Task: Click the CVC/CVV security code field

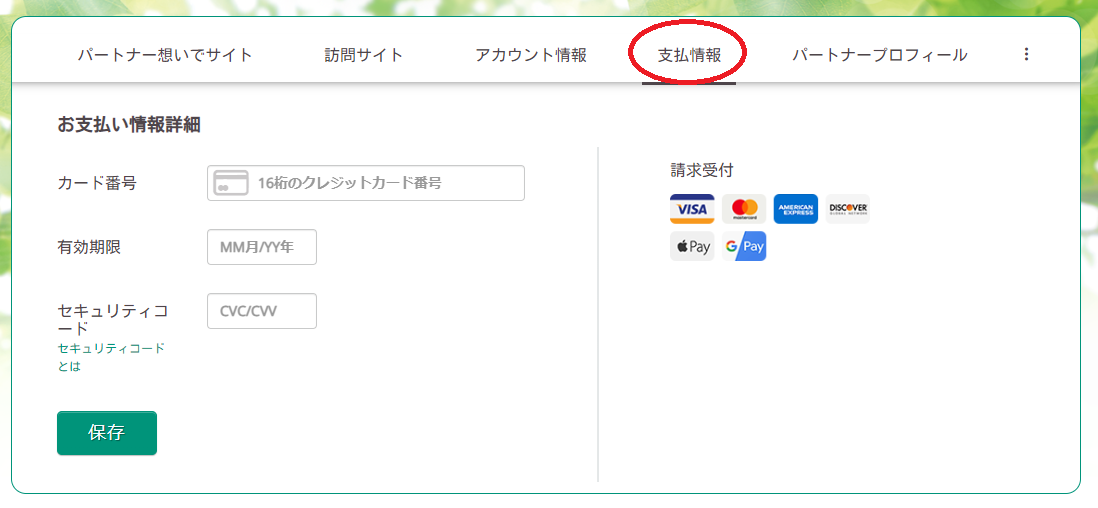Action: [261, 311]
